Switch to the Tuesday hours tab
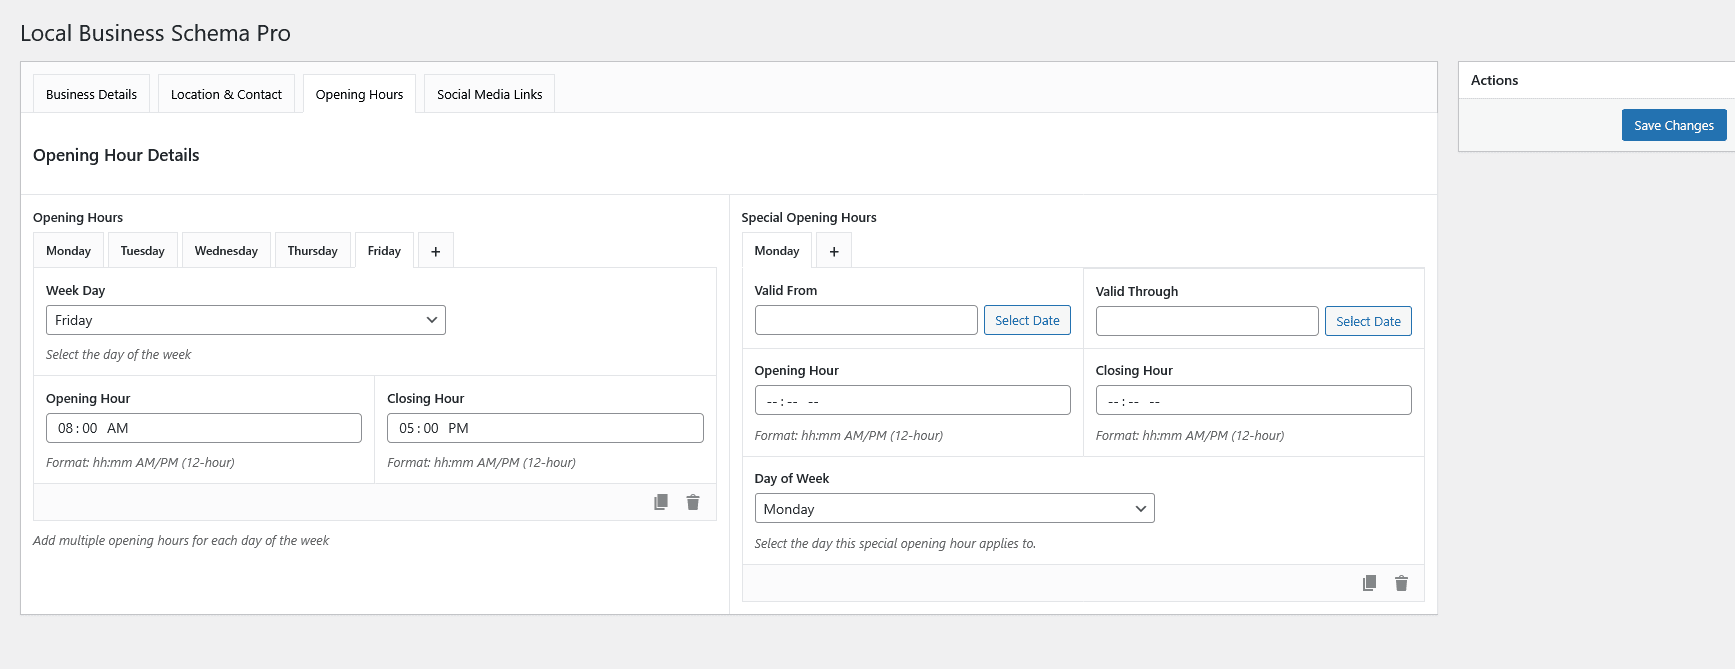The image size is (1735, 669). click(142, 251)
